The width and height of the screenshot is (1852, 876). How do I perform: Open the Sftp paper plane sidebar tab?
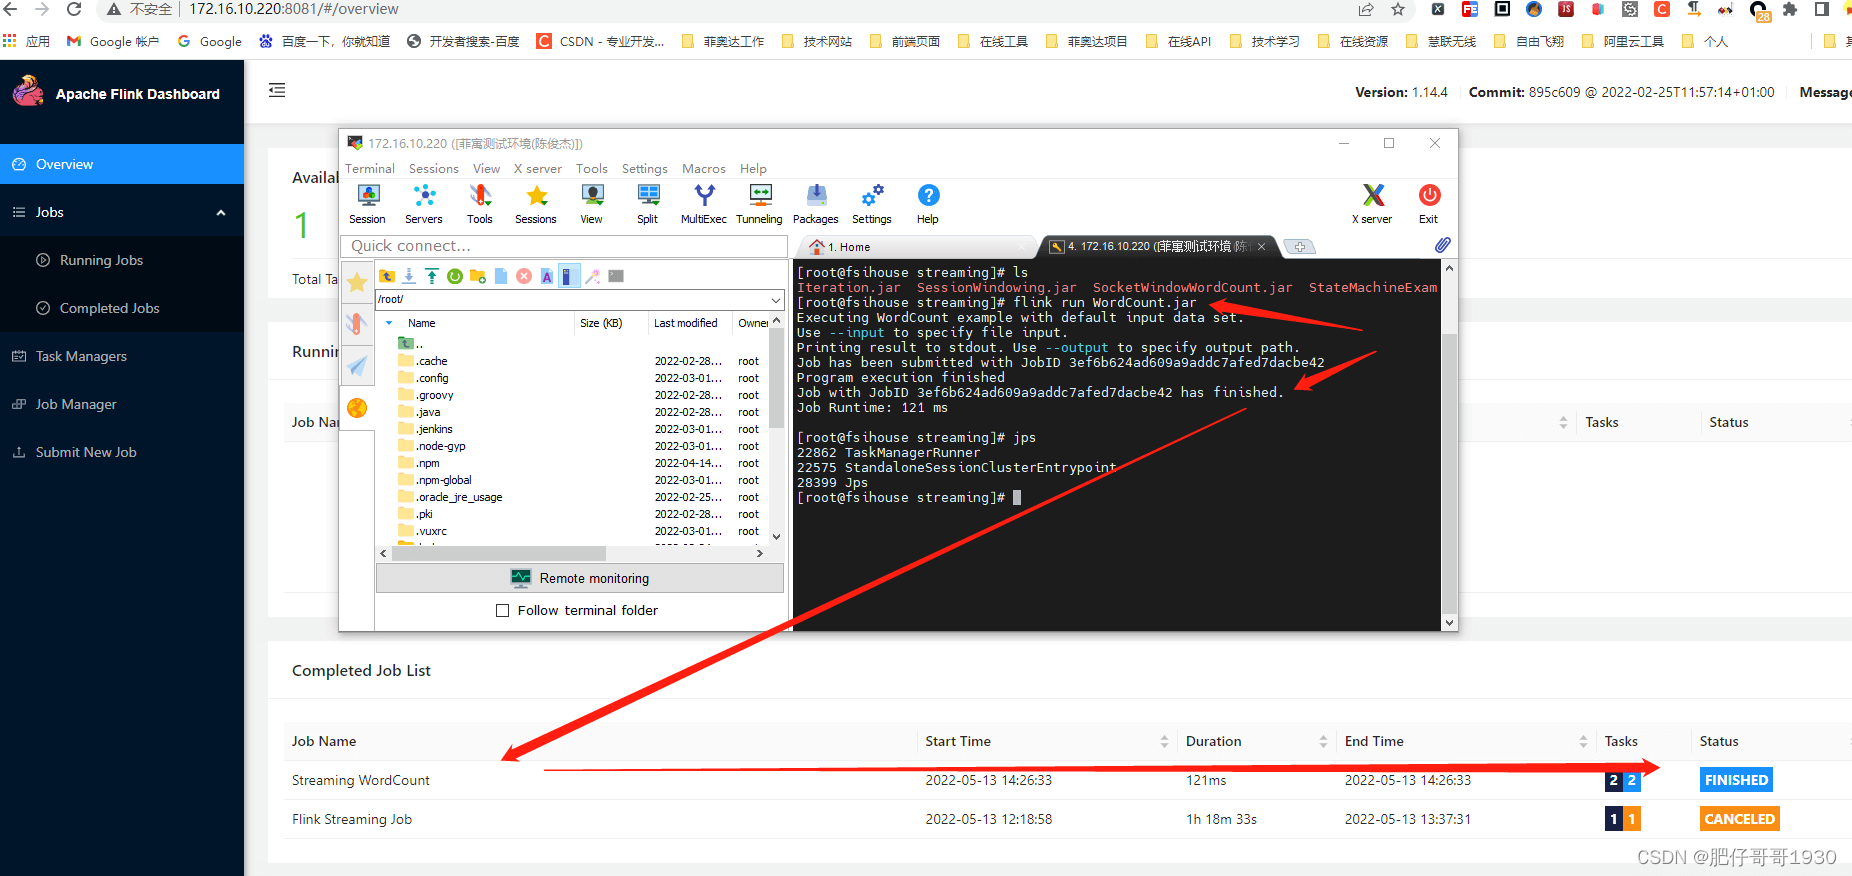point(357,367)
